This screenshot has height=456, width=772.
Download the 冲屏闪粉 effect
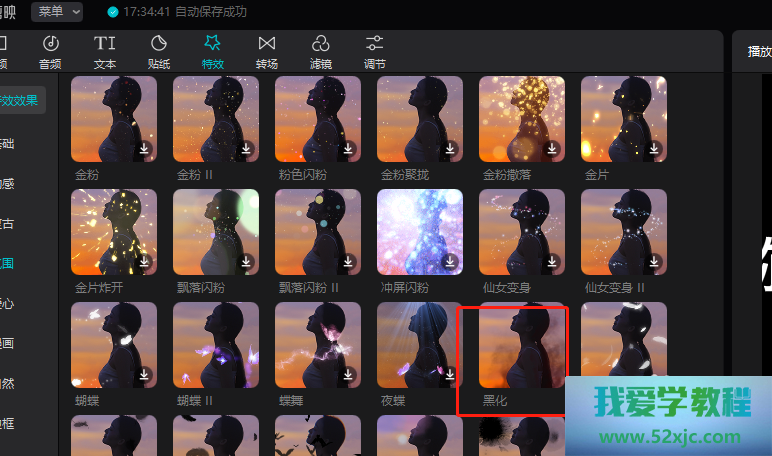450,261
